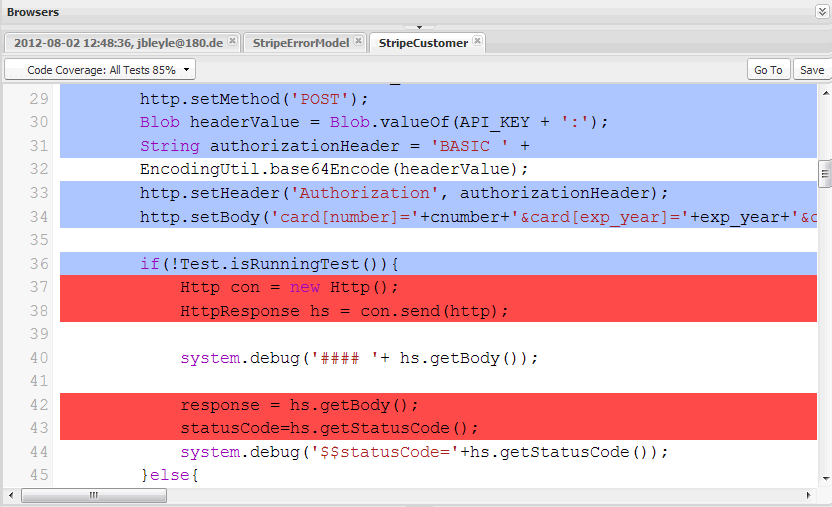Collapse the Browsers panel with the chevron icon
Screen dimensions: 832x507
(x=822, y=12)
